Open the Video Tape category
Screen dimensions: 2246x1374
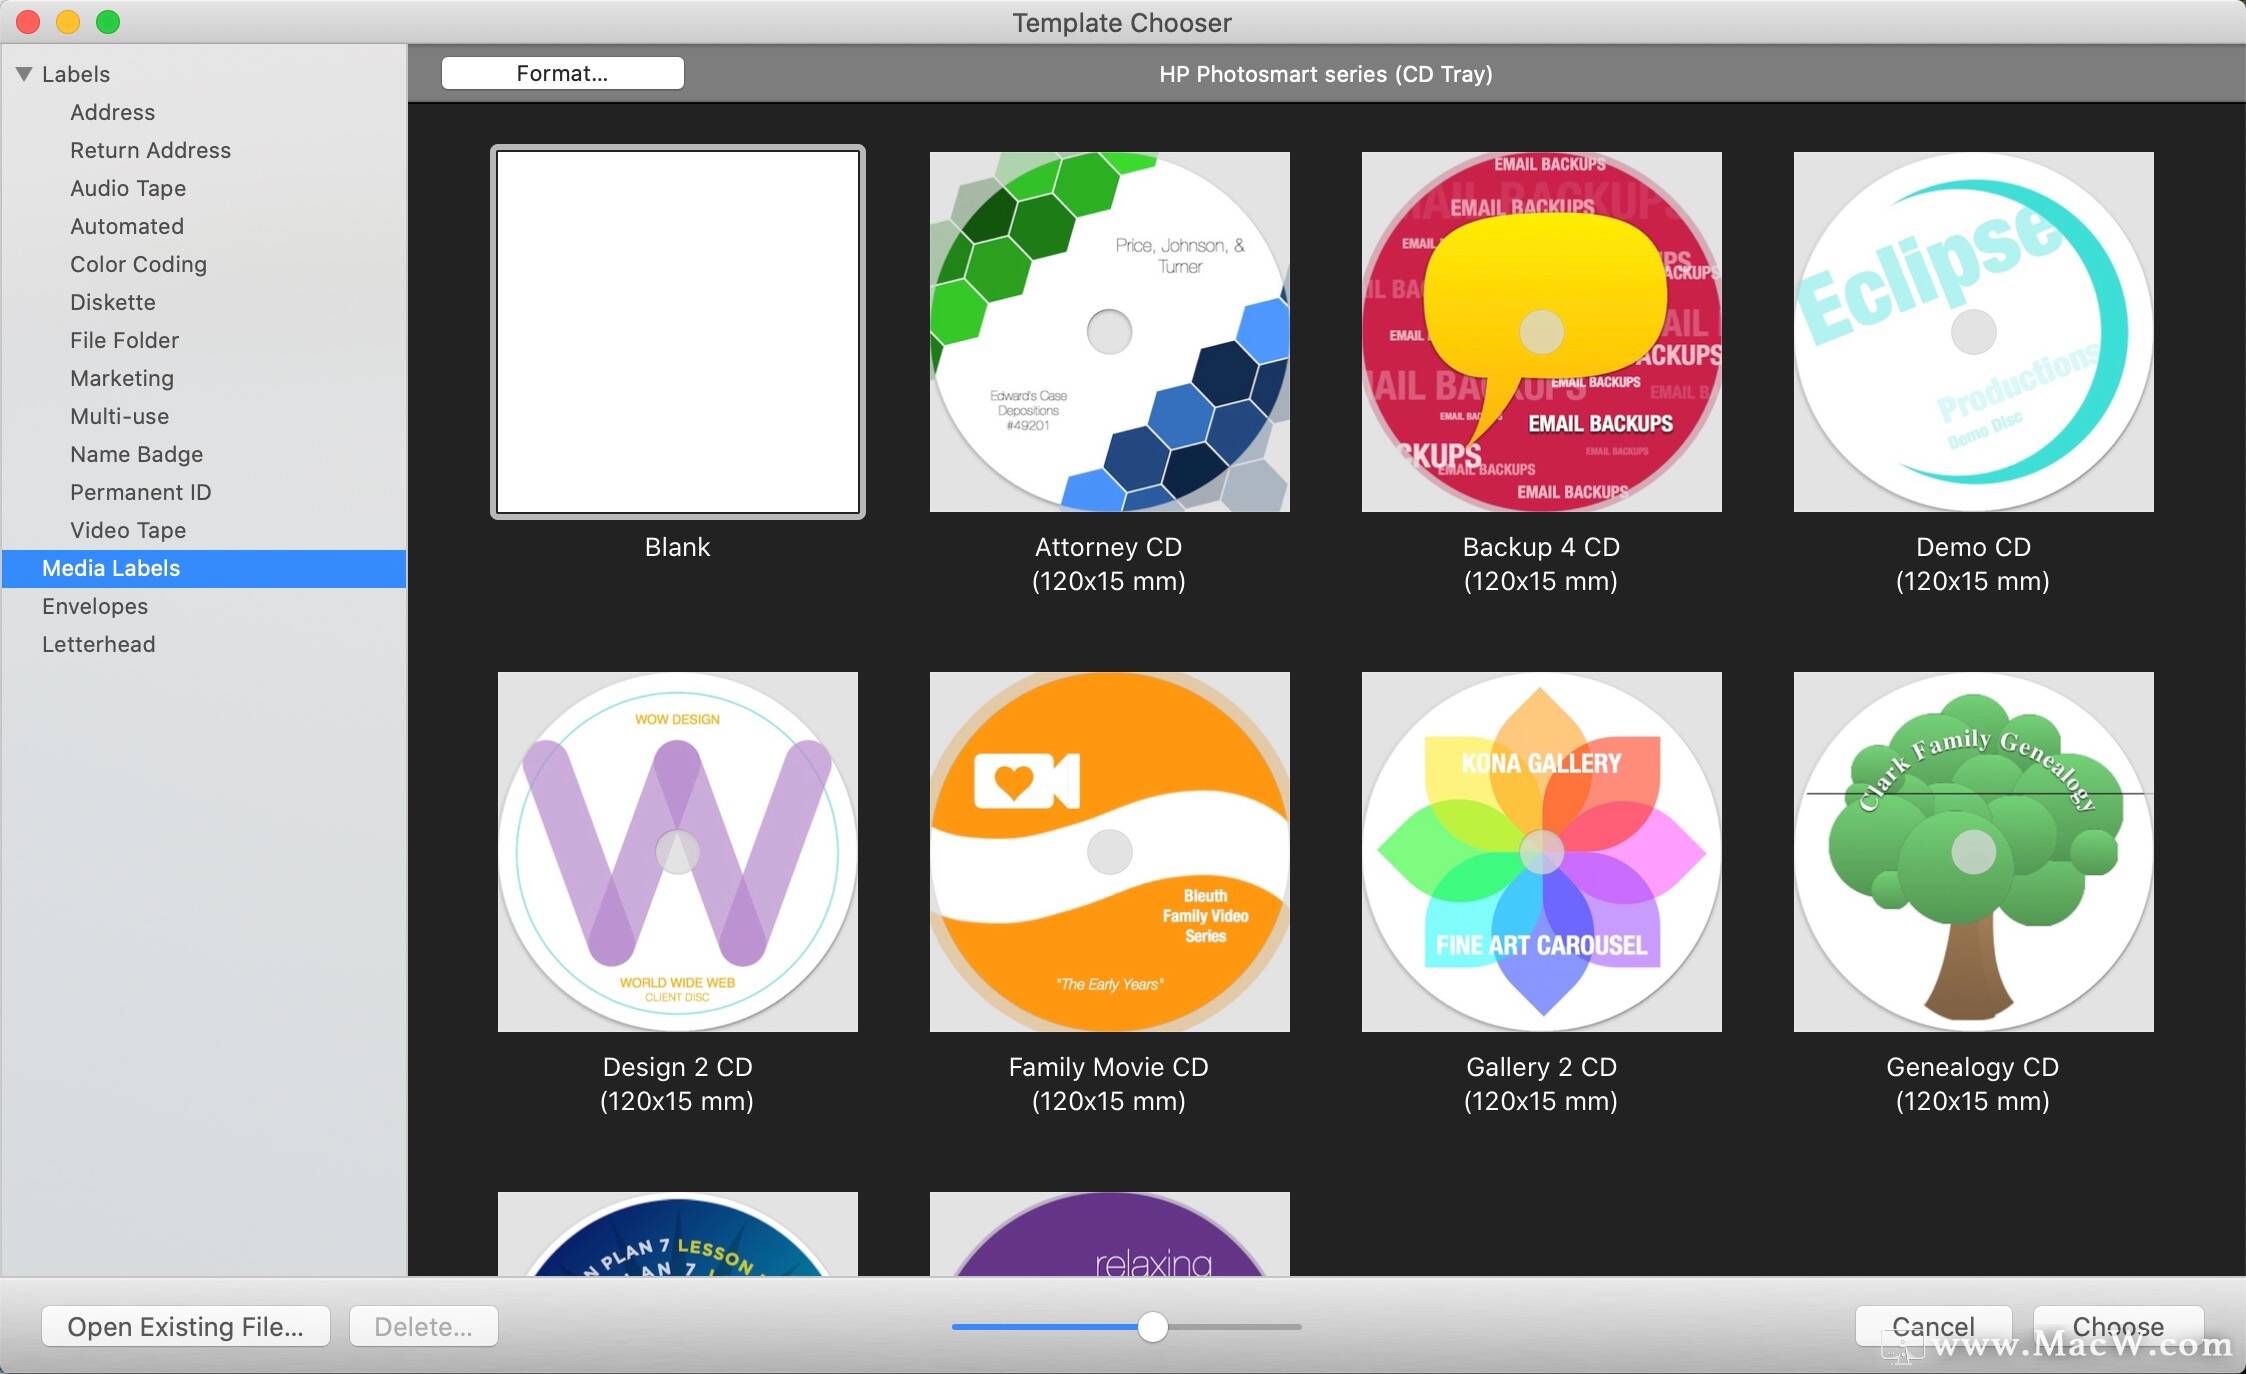(x=128, y=530)
